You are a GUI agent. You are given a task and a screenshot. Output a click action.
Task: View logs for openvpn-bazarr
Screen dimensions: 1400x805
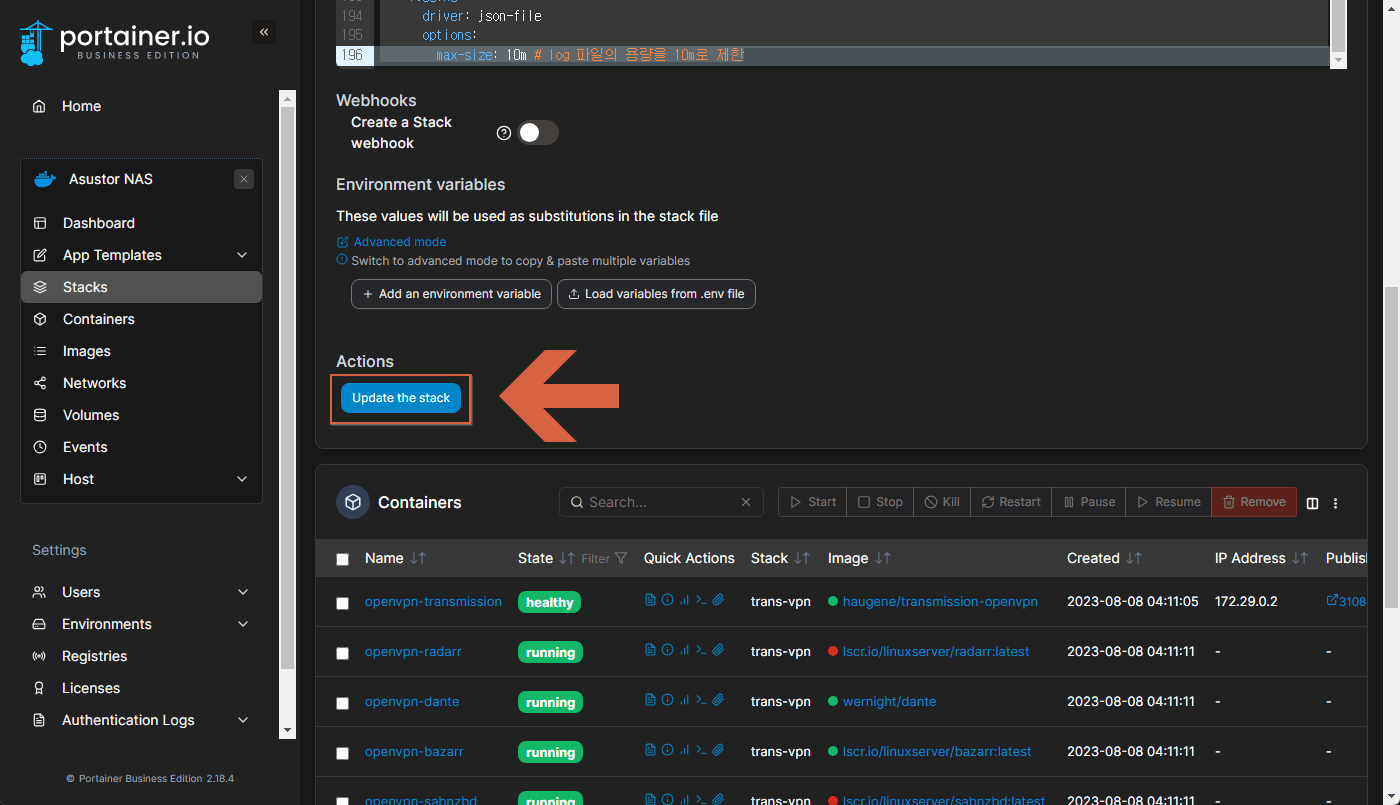click(650, 750)
